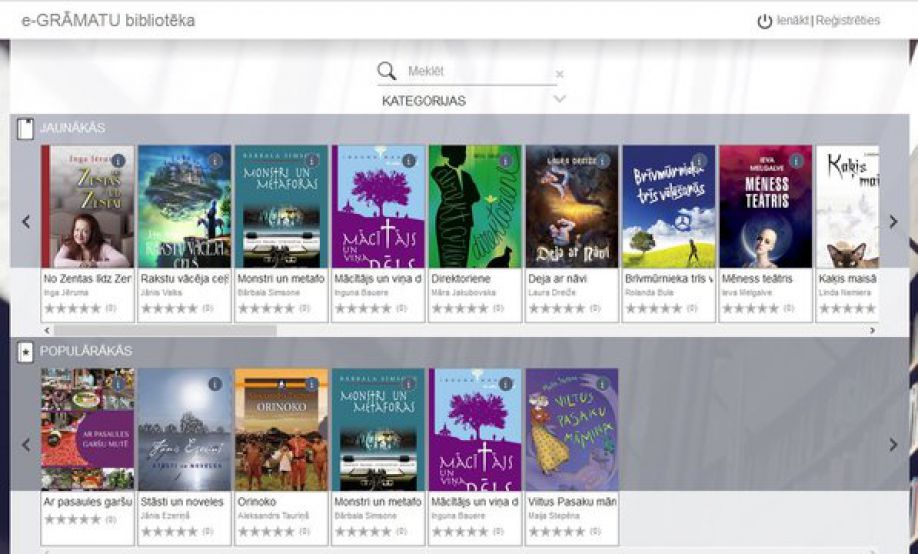Viewport: 918px width, 554px height.
Task: Open info for Viltus Pasaku māmiņa
Action: pos(602,384)
